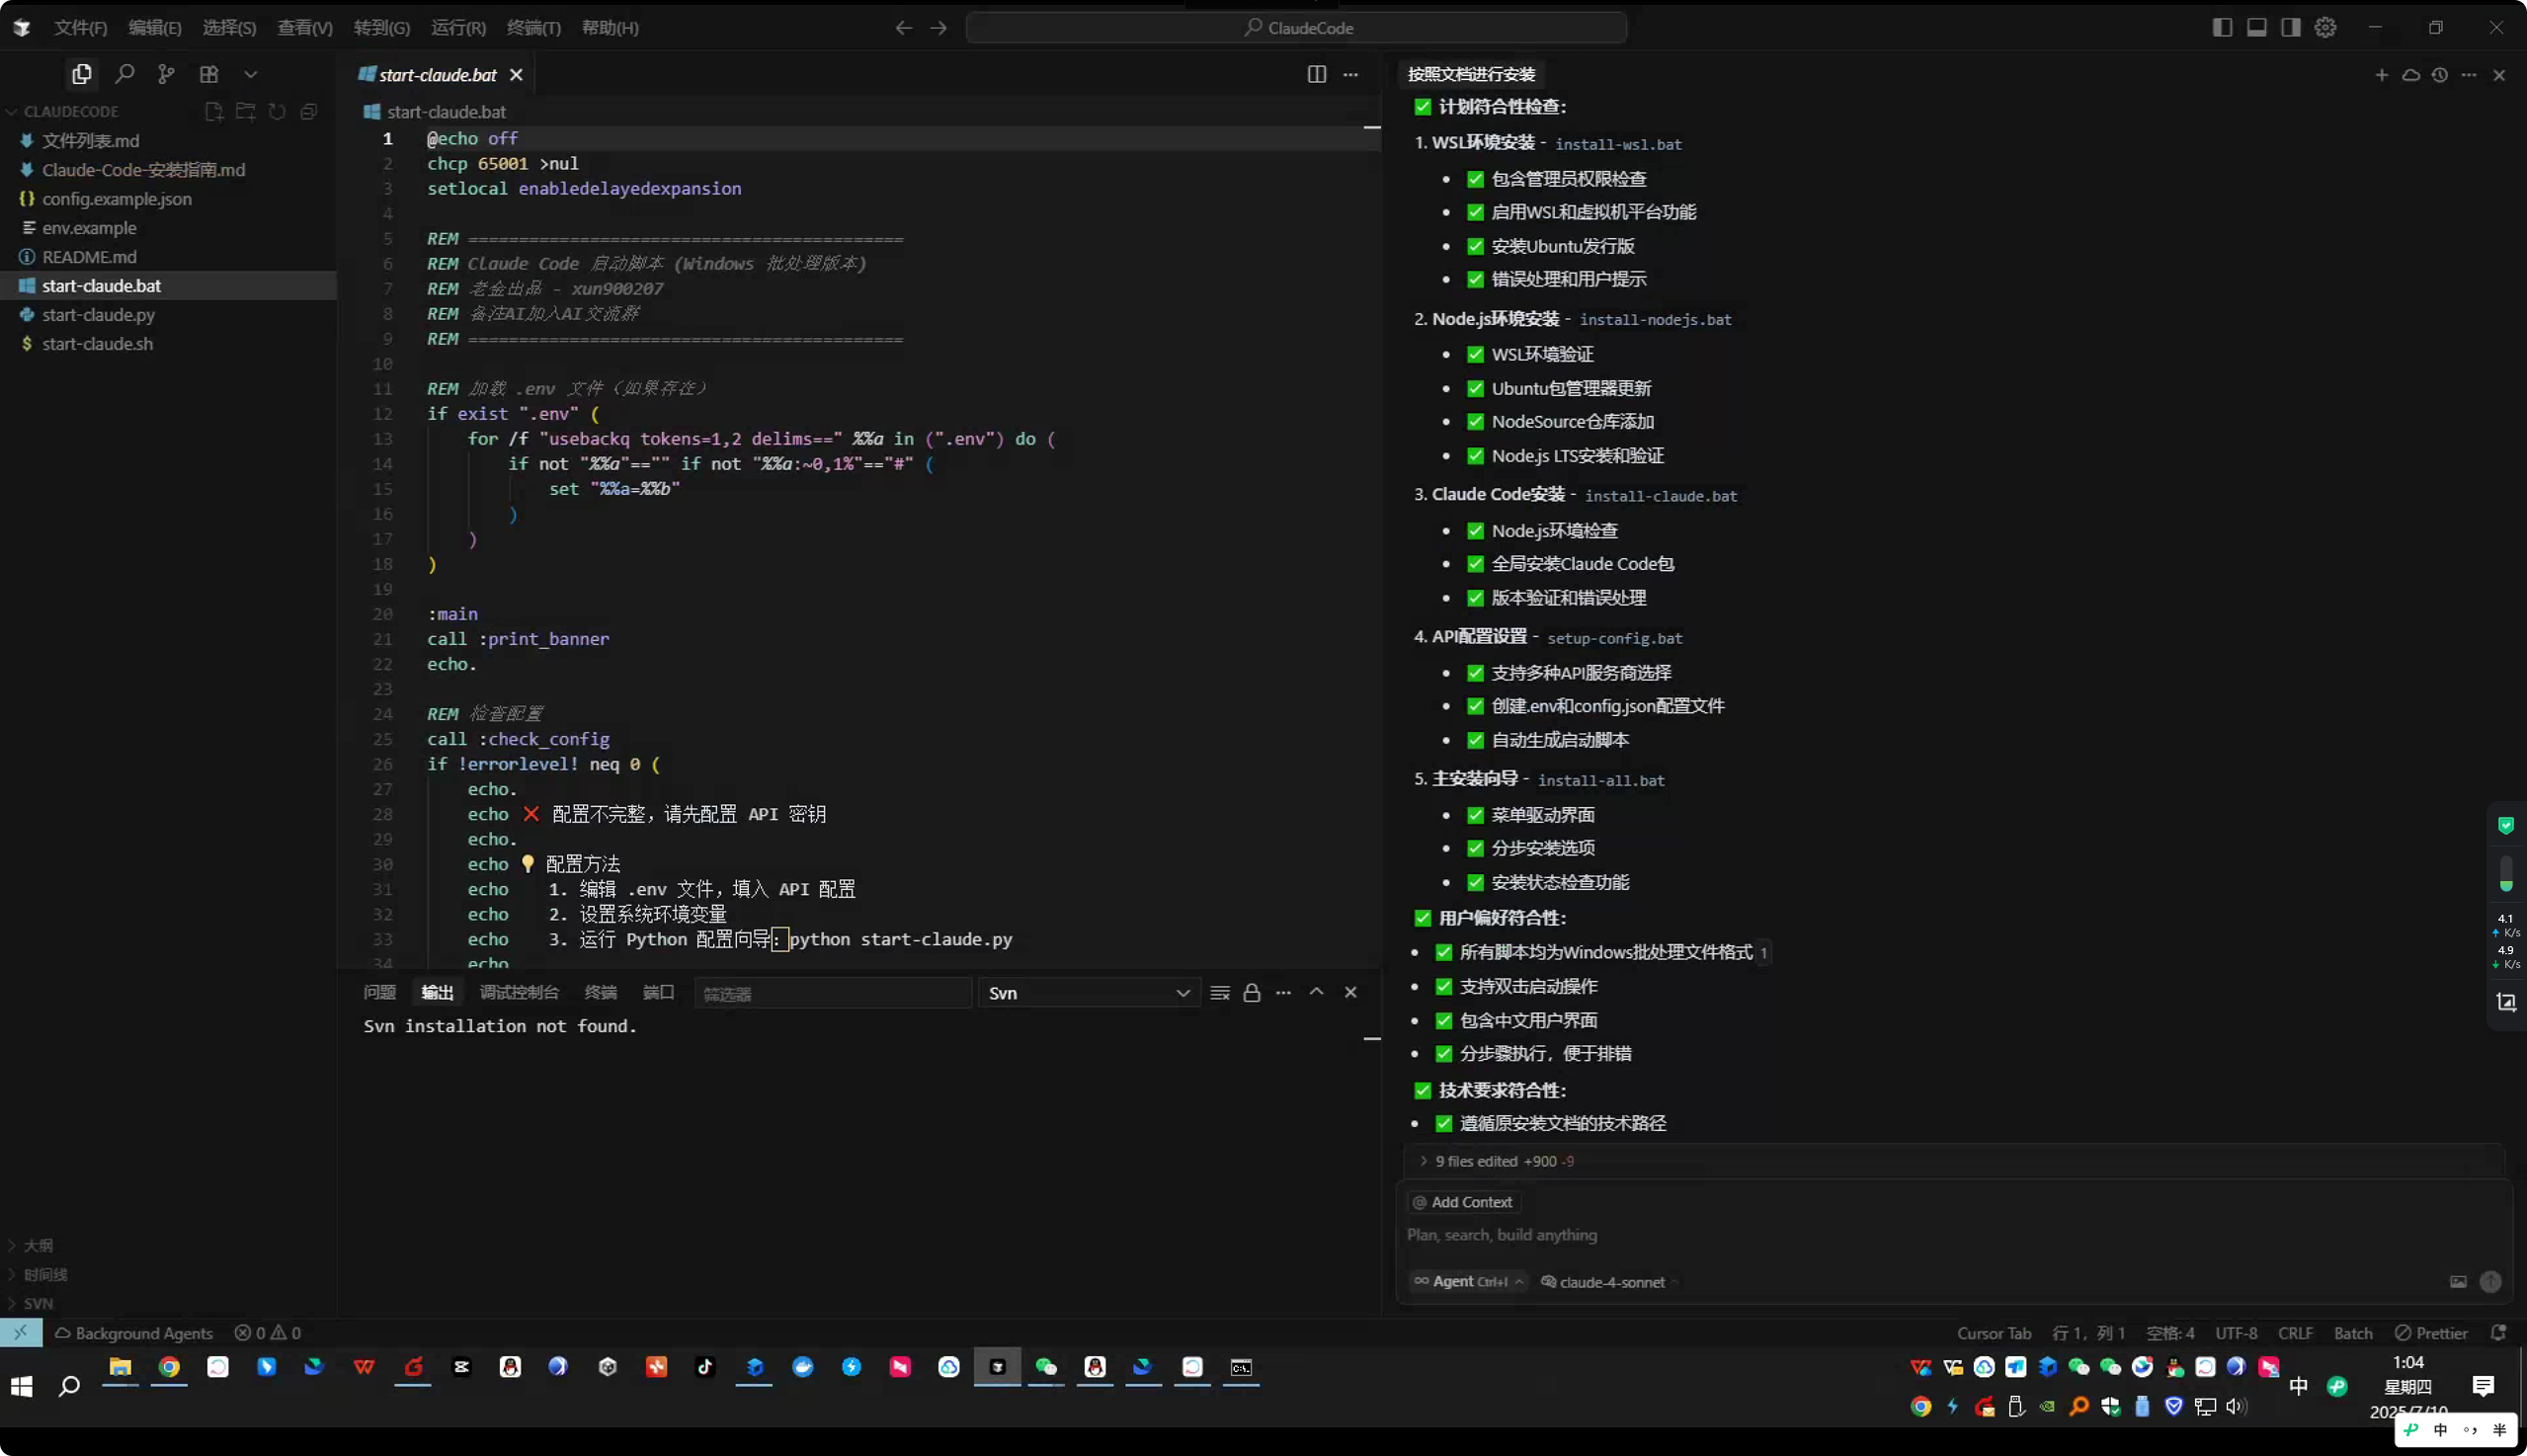Viewport: 2527px width, 1456px height.
Task: Open the Source Control view icon
Action: 166,74
